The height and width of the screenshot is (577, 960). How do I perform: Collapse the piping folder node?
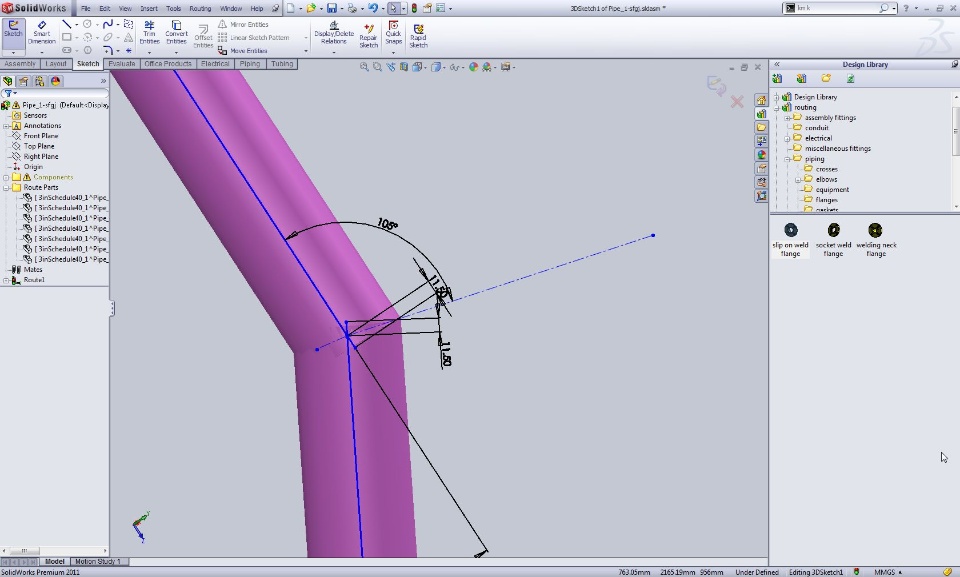(x=787, y=159)
